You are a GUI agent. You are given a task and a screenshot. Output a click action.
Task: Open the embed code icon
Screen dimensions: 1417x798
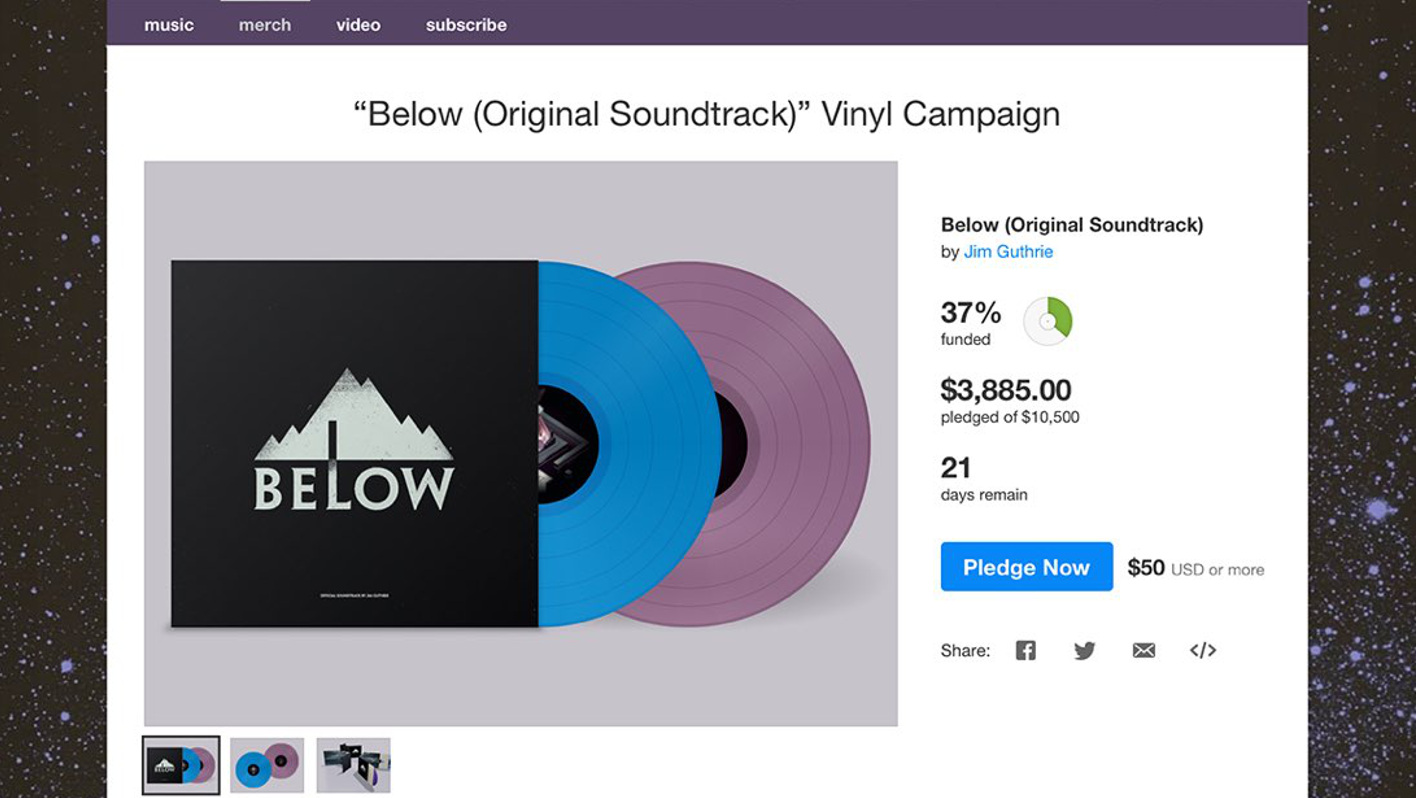click(x=1202, y=650)
